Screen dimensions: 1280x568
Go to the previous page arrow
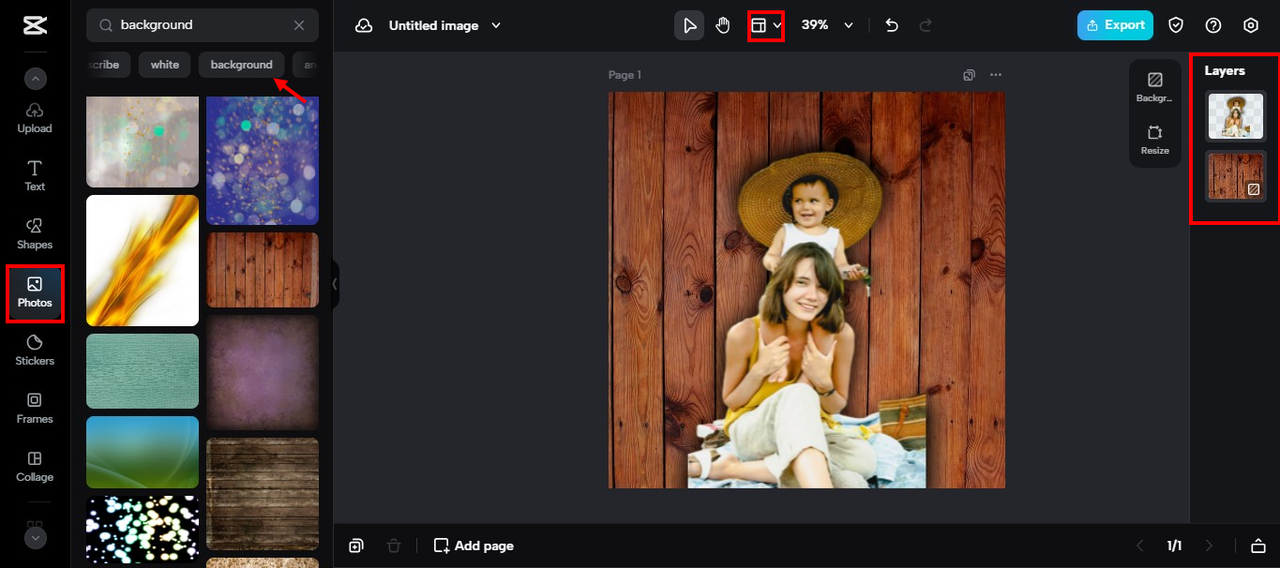1139,546
